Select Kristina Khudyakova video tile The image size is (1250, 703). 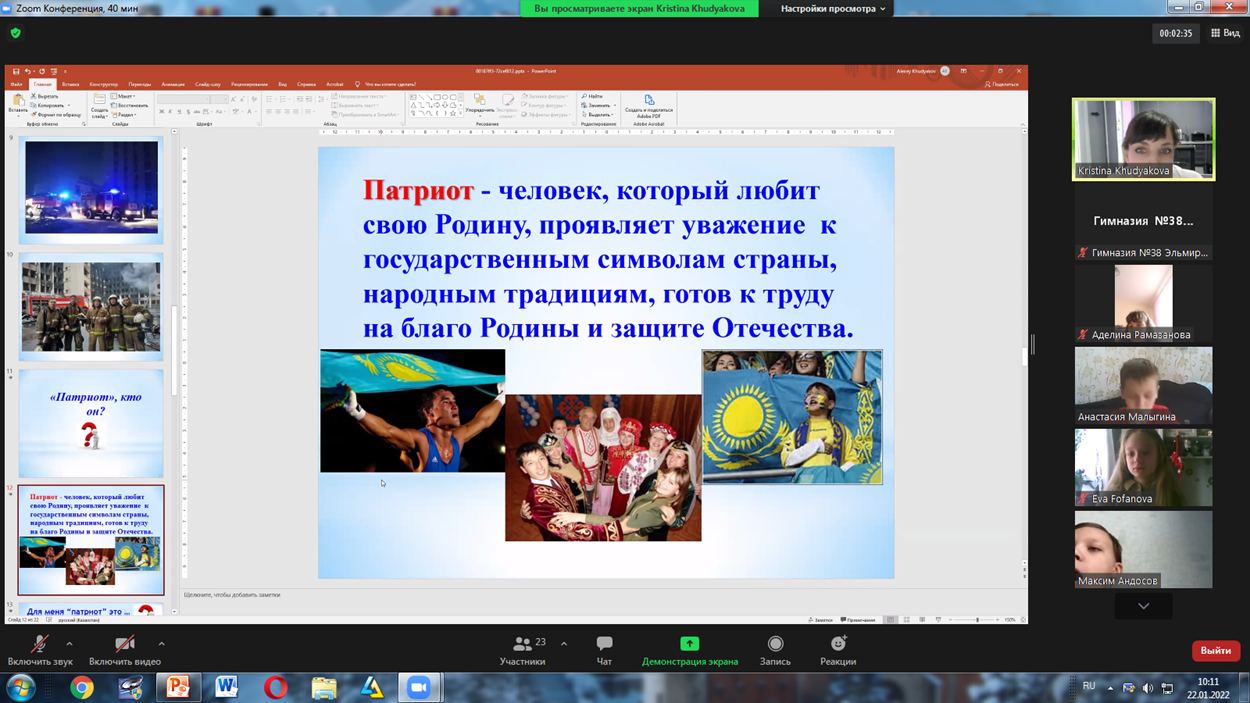tap(1143, 139)
